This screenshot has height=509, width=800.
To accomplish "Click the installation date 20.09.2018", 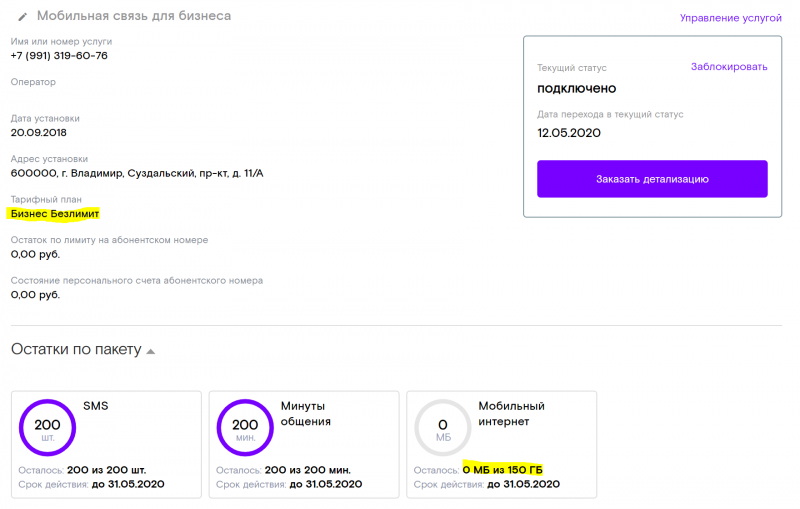I will pyautogui.click(x=39, y=133).
